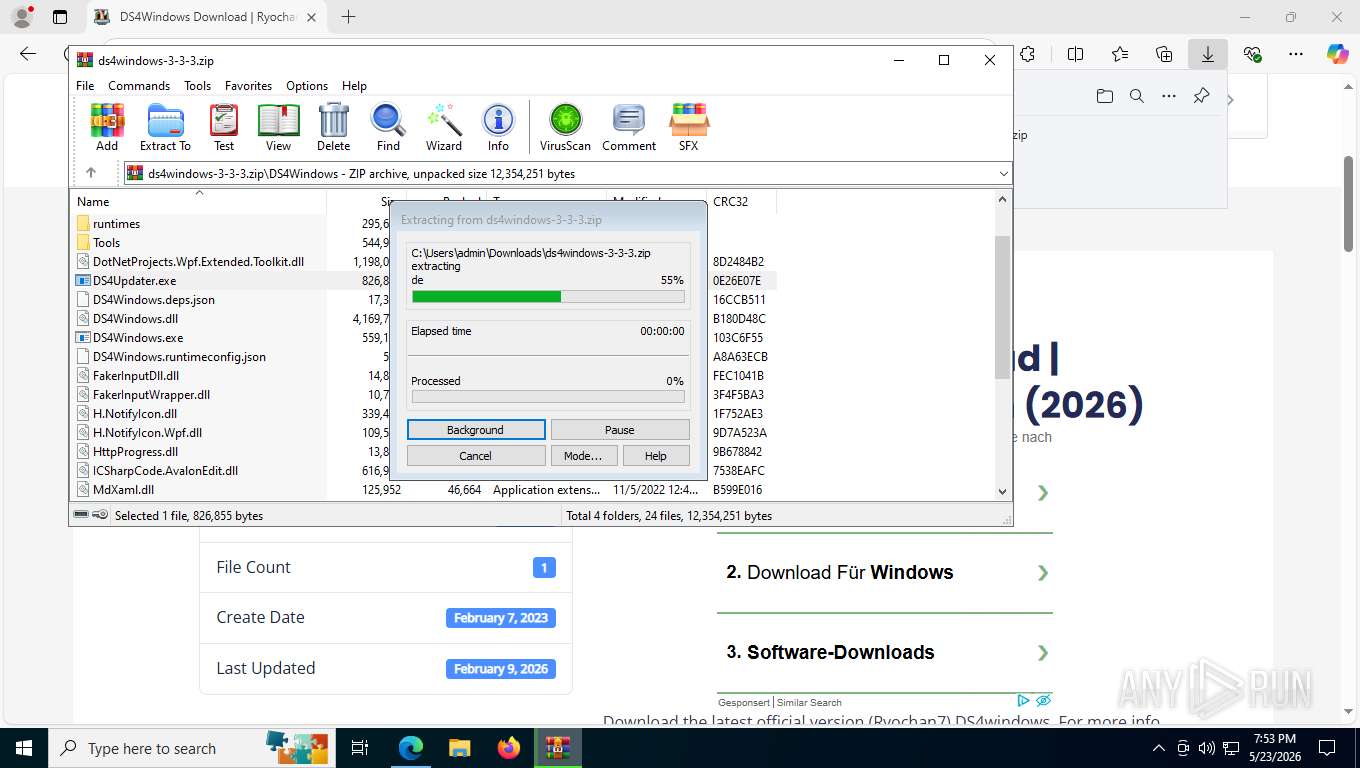Image resolution: width=1360 pixels, height=768 pixels.
Task: Open Edge Downloads toolbar icon
Action: click(x=1208, y=54)
